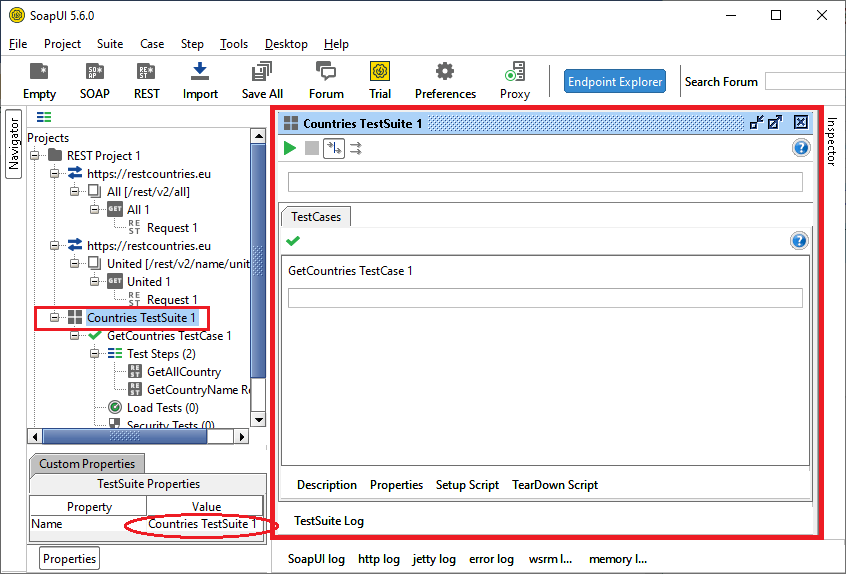
Task: Create a new SOAP project
Action: 94,81
